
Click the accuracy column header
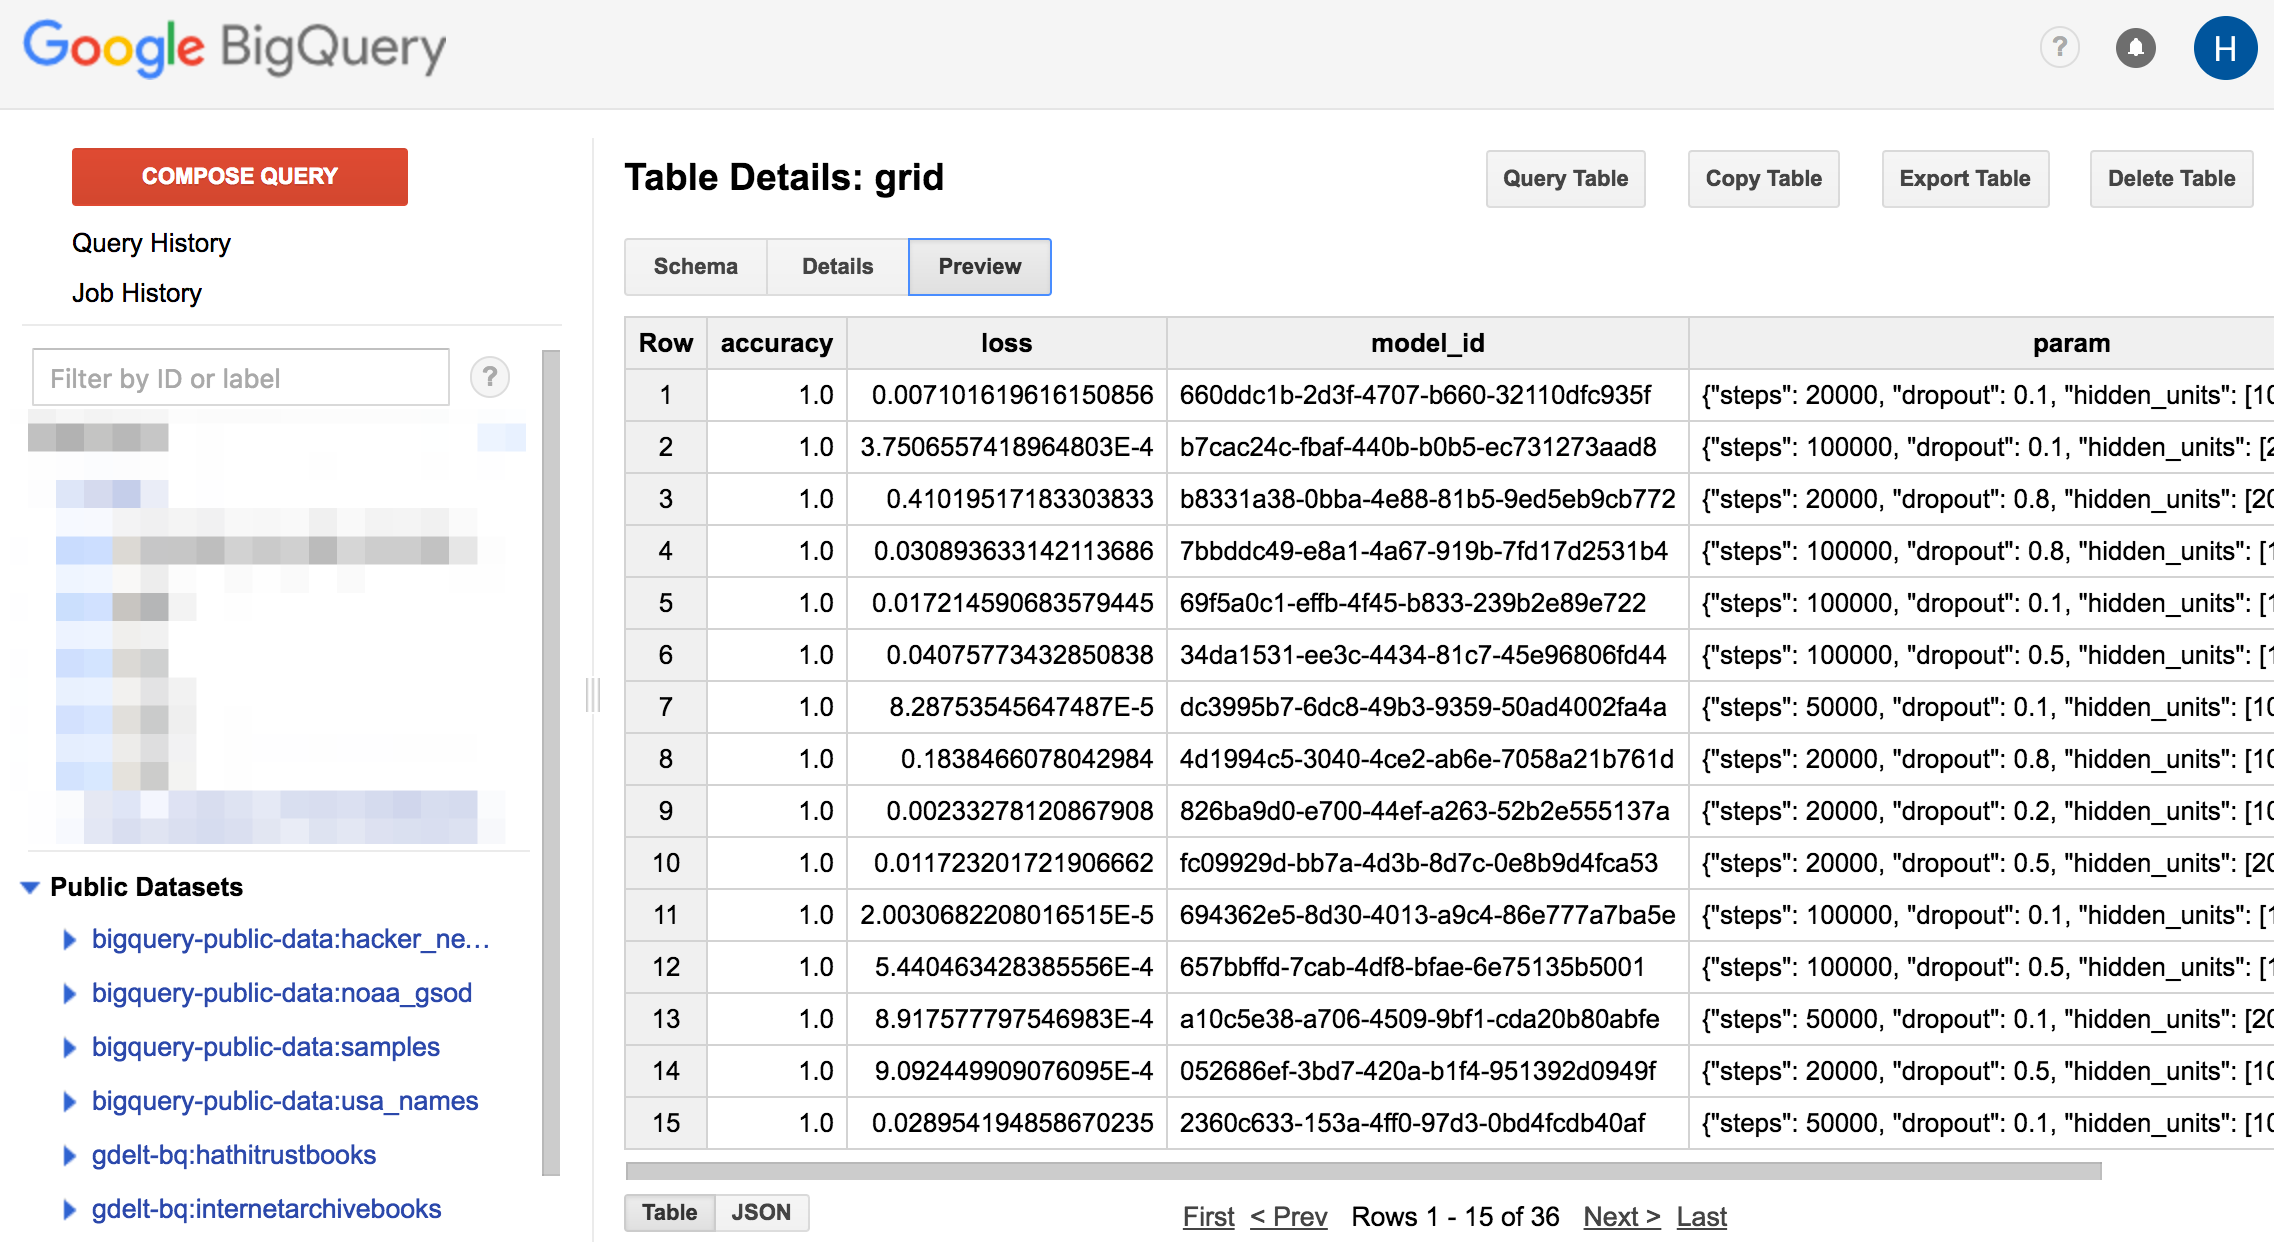pos(777,343)
